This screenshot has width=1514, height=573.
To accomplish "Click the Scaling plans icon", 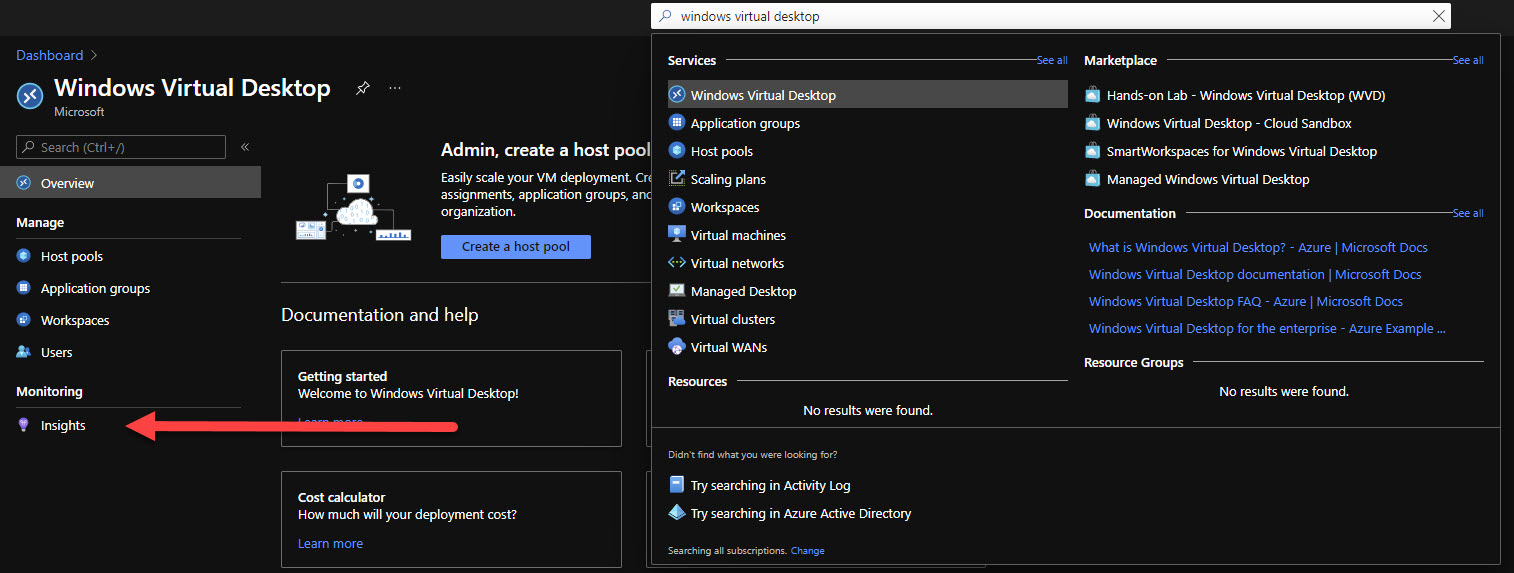I will [x=677, y=179].
